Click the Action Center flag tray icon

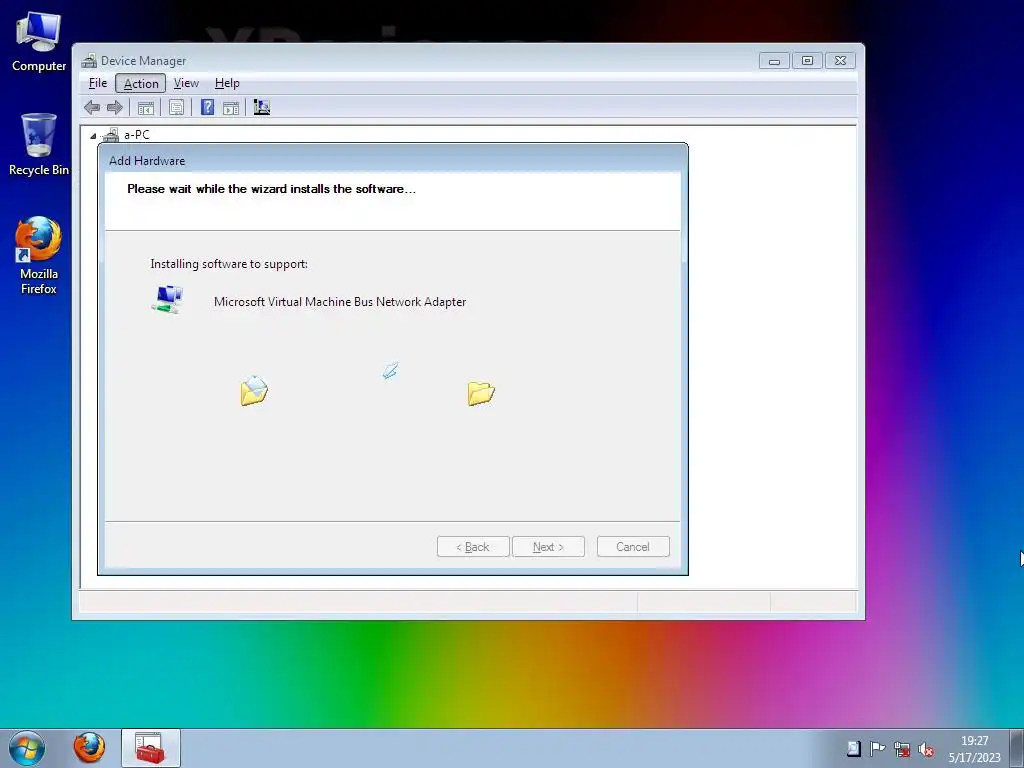point(877,748)
